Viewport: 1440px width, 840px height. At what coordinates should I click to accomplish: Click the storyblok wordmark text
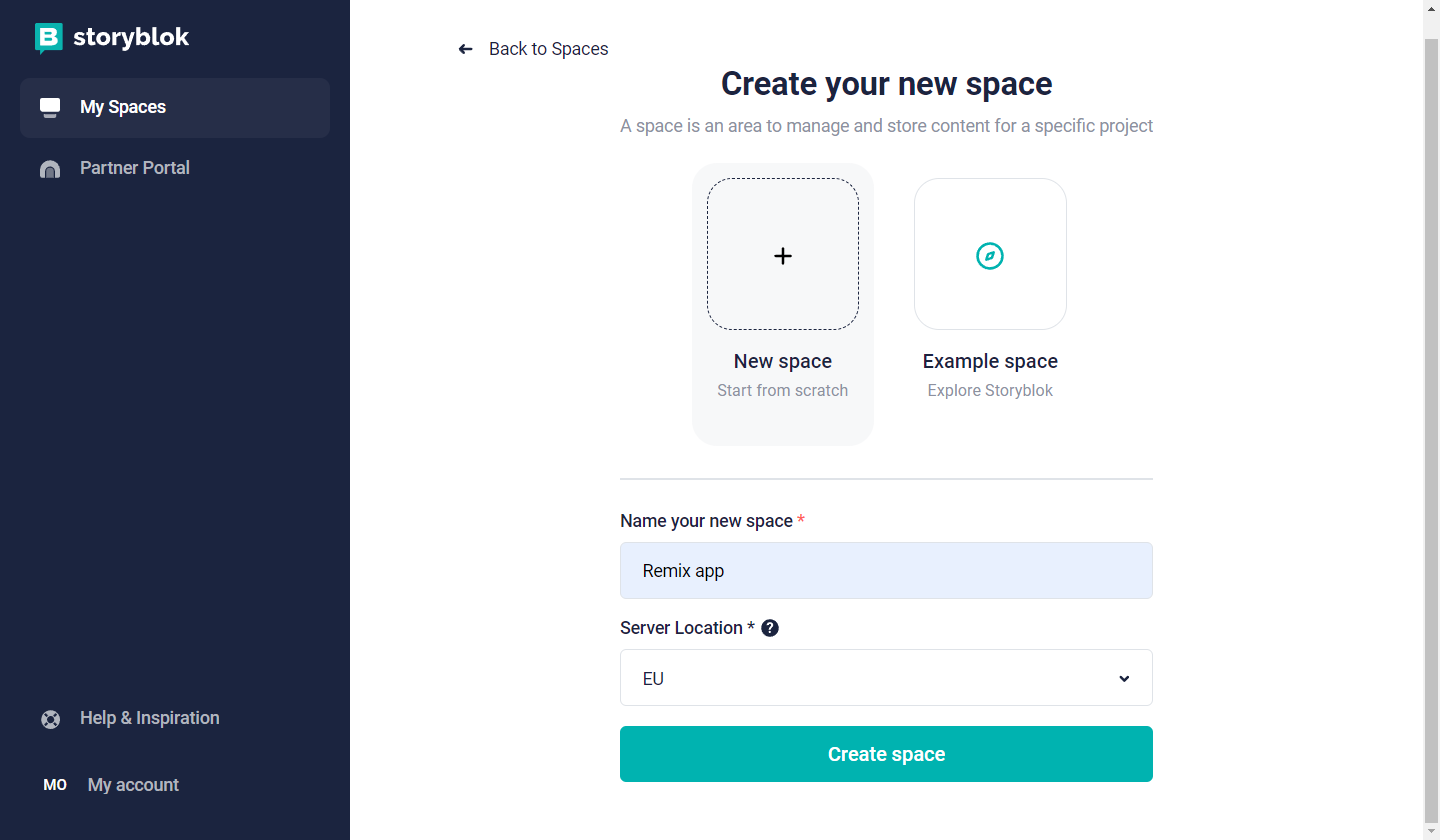point(131,38)
